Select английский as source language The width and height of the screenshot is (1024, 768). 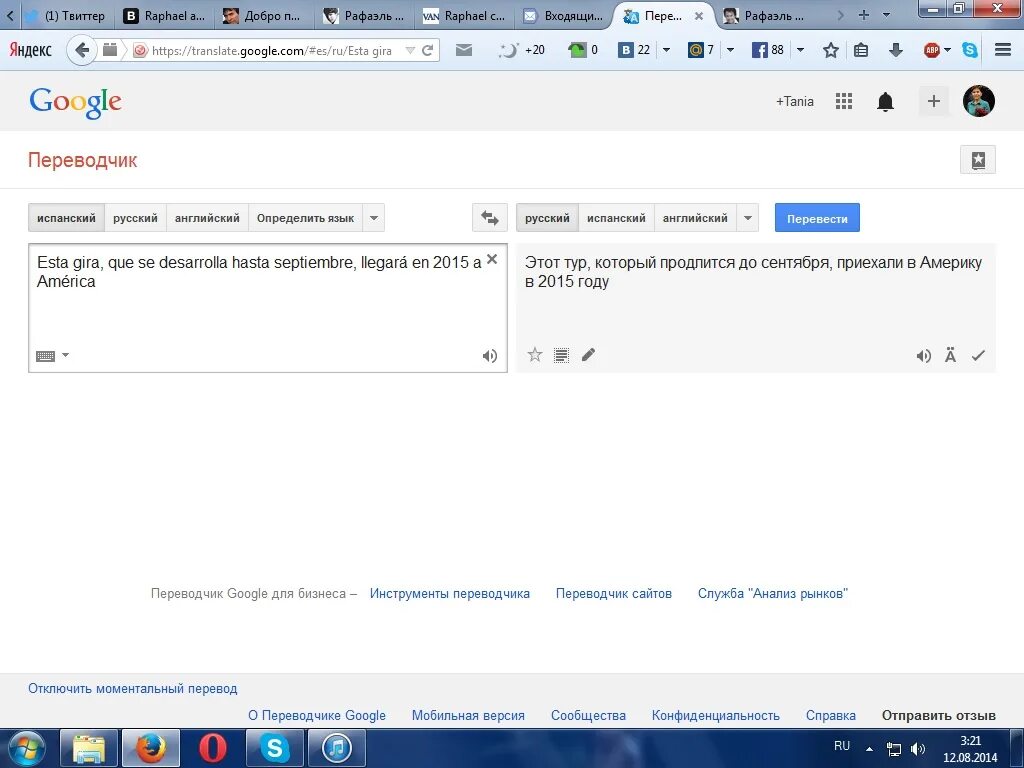click(x=207, y=218)
